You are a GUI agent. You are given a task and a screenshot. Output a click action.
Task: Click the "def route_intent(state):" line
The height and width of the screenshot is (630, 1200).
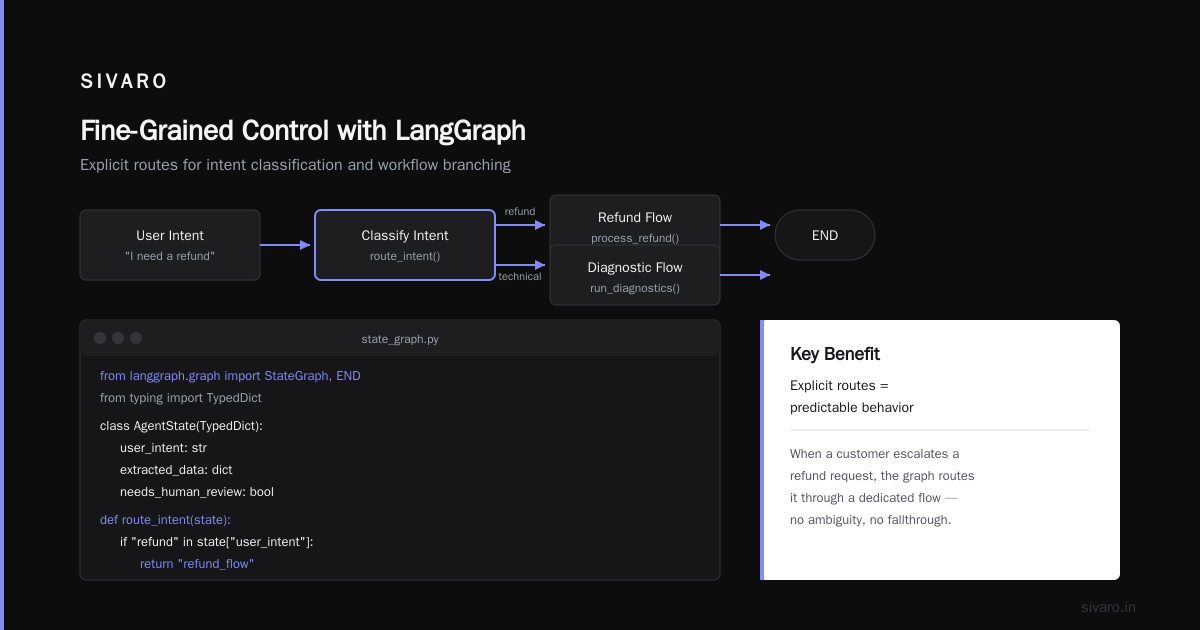[x=165, y=520]
